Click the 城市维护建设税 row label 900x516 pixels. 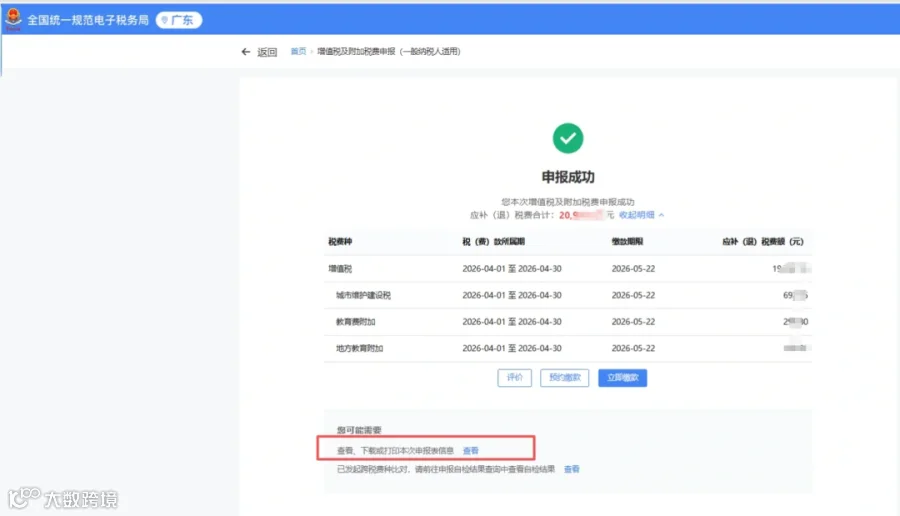click(363, 295)
